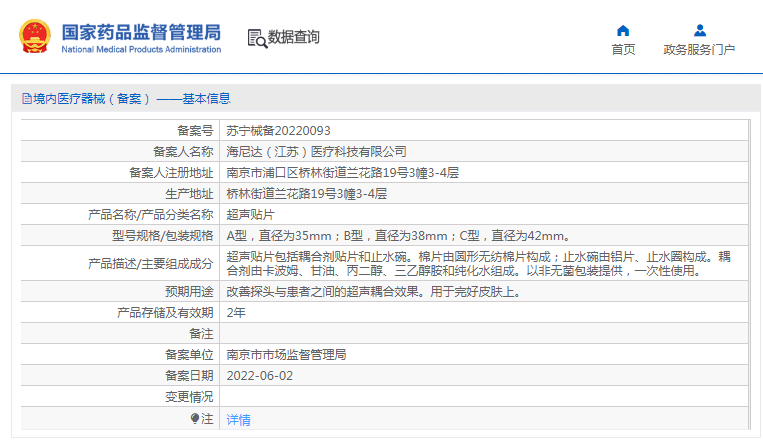
Task: Click the document icon before 境内医疗器械
Action: pos(27,99)
